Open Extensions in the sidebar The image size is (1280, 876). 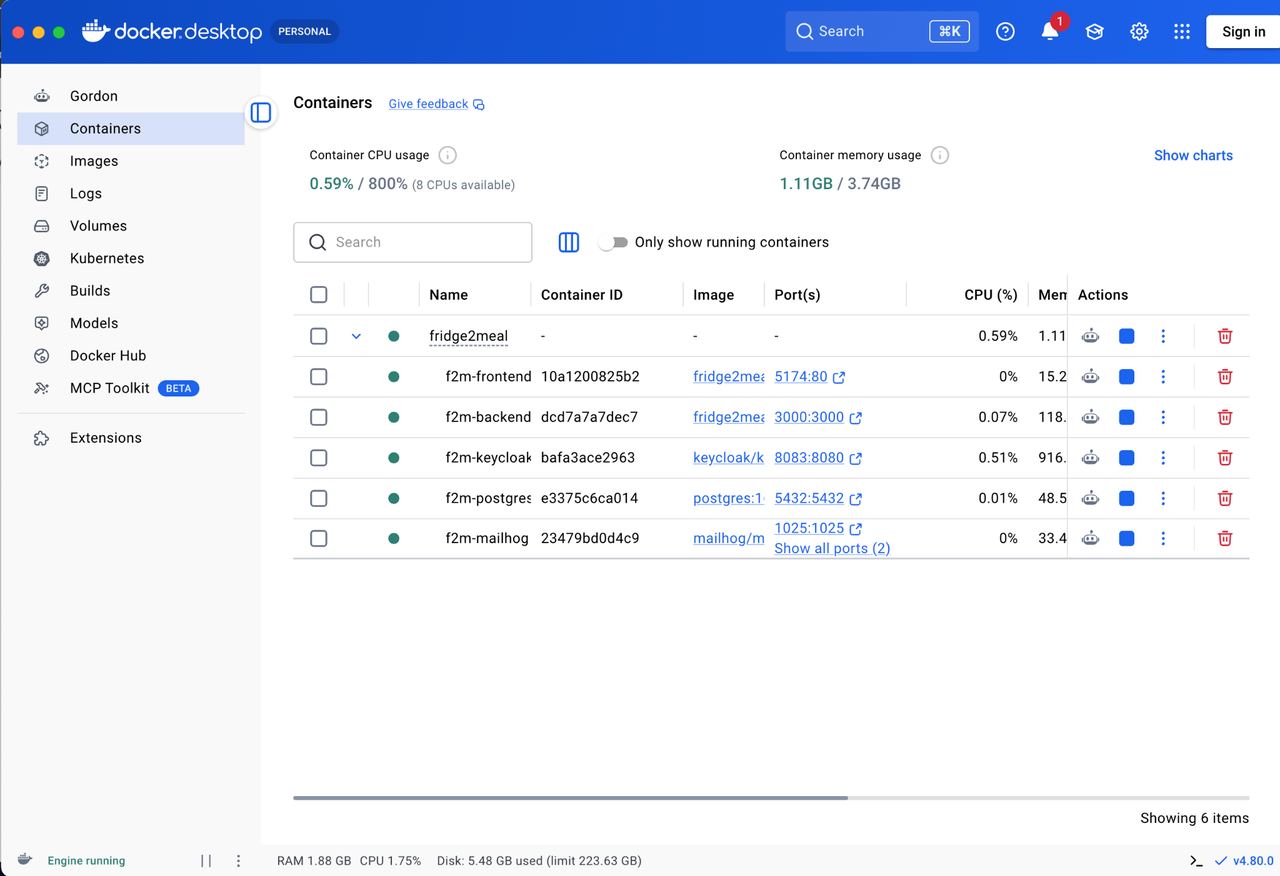[131, 438]
